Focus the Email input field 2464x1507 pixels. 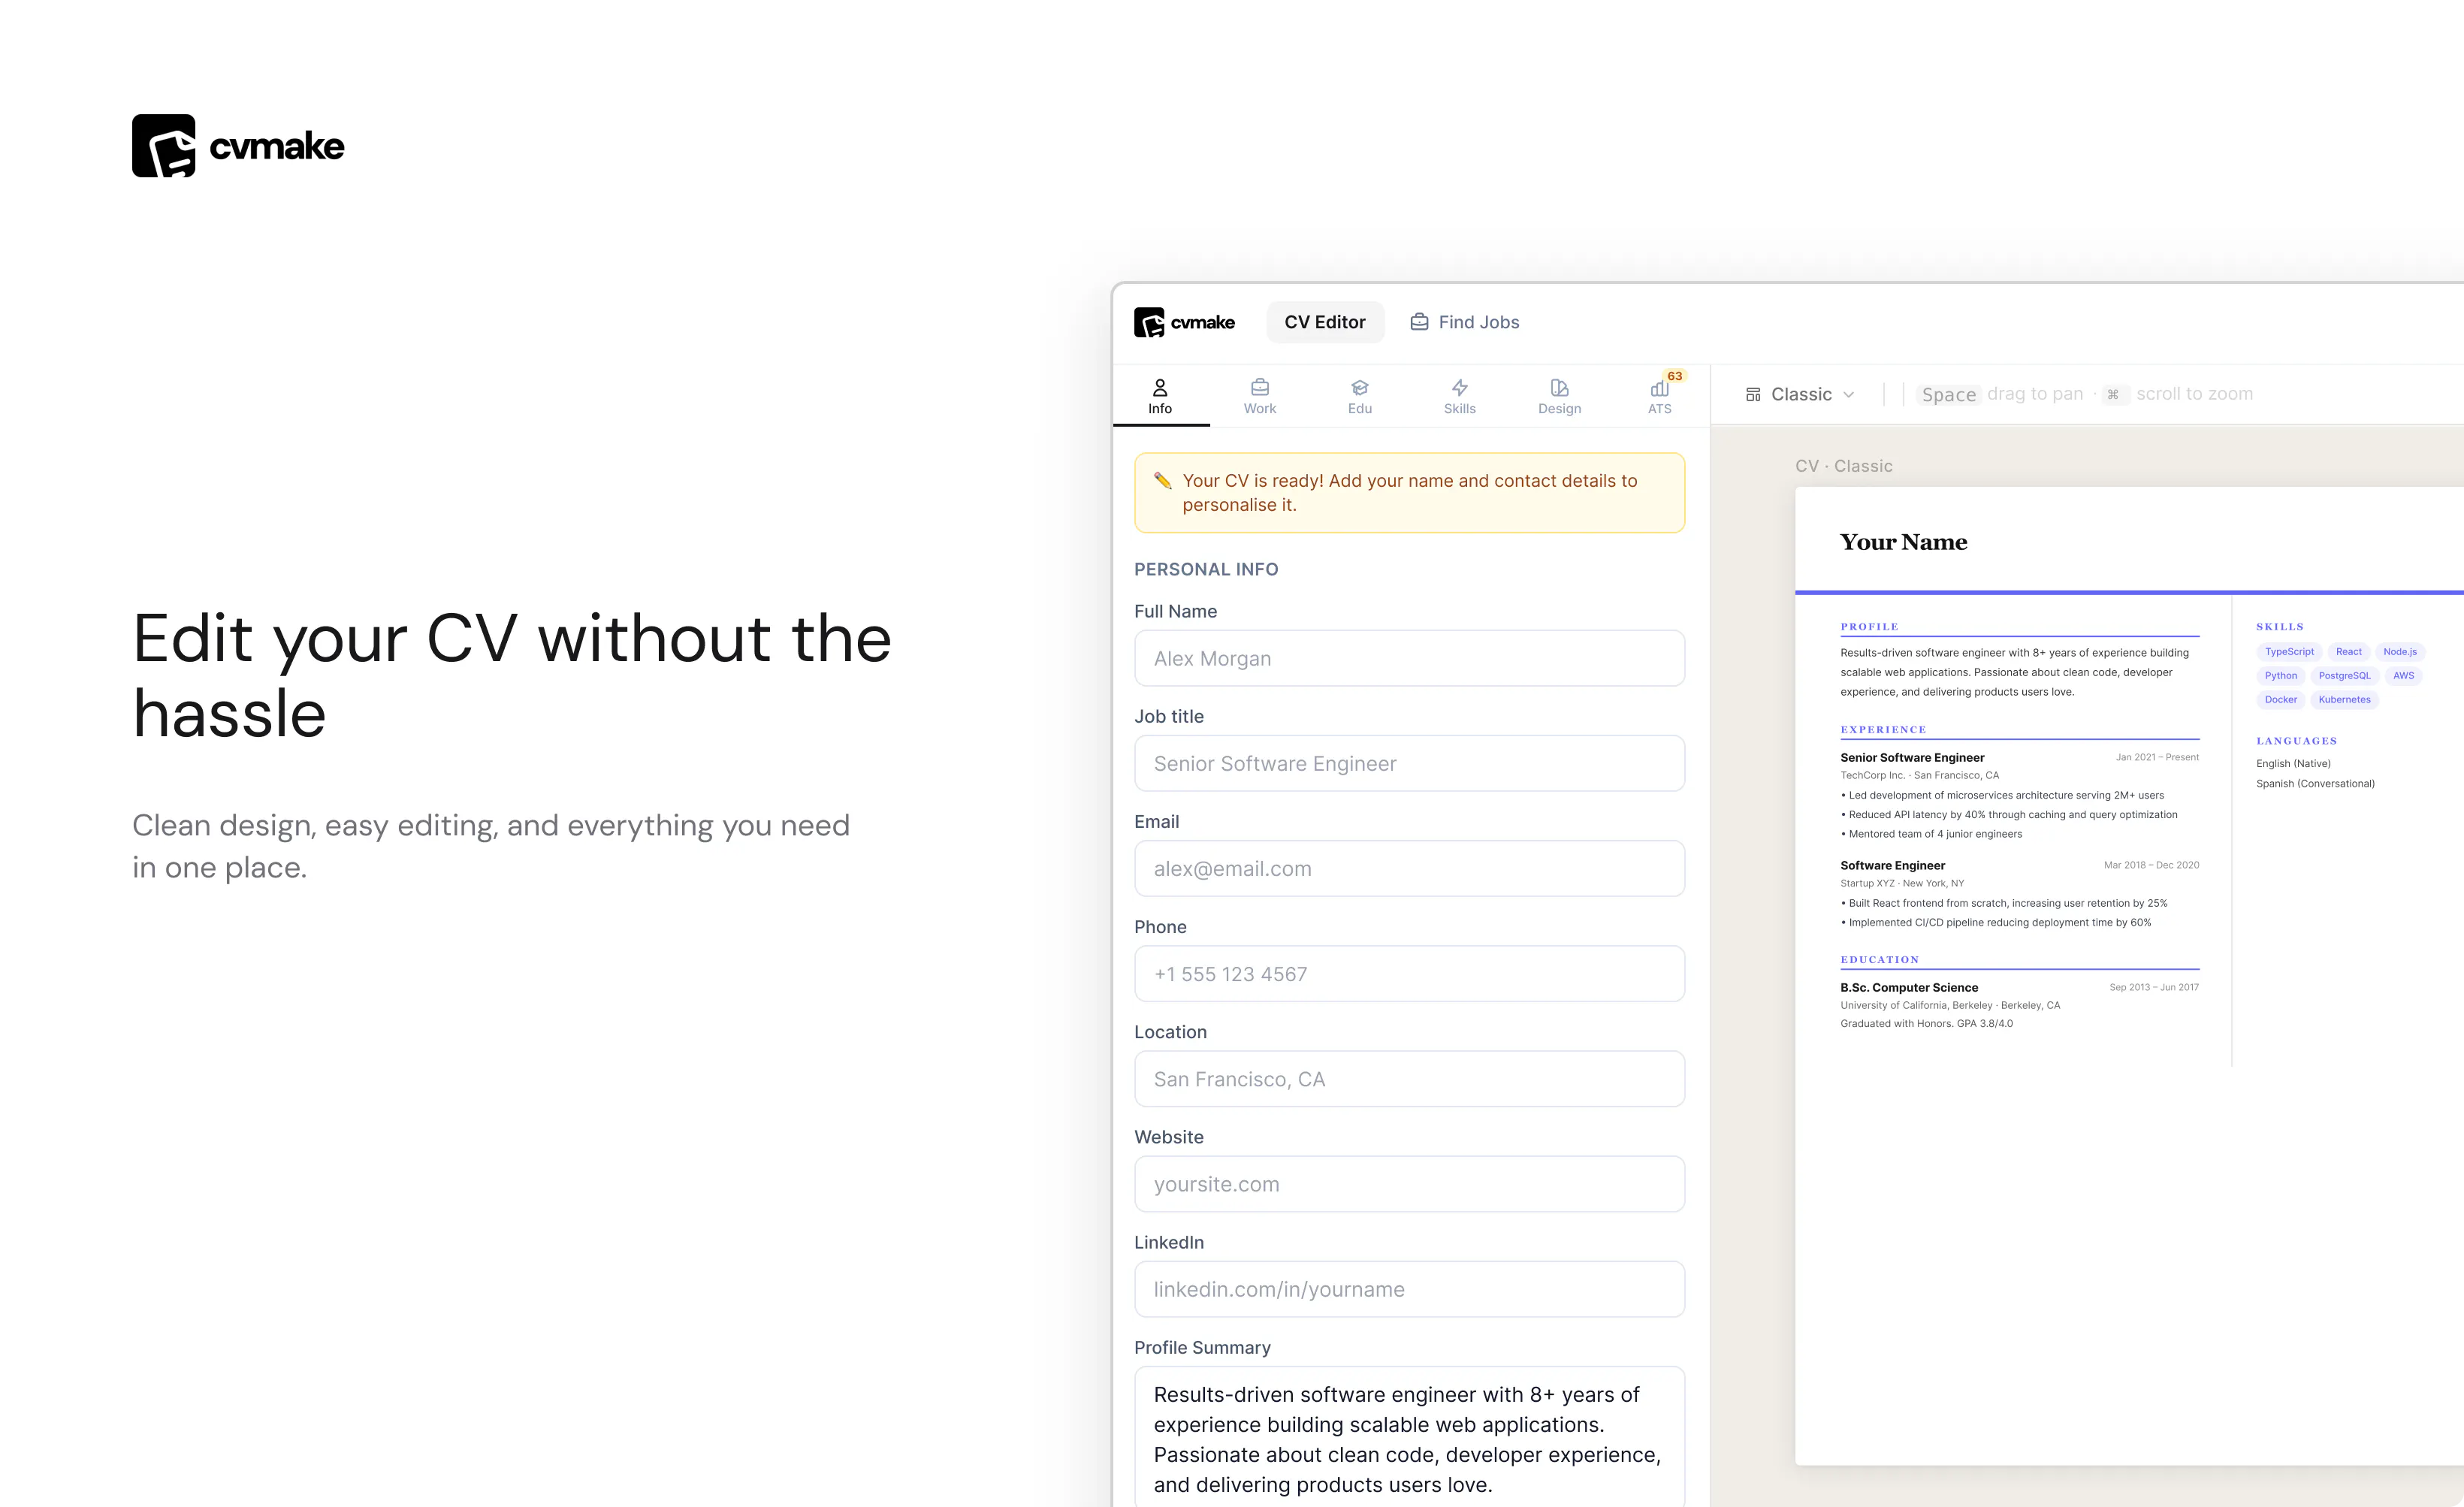click(x=1409, y=868)
